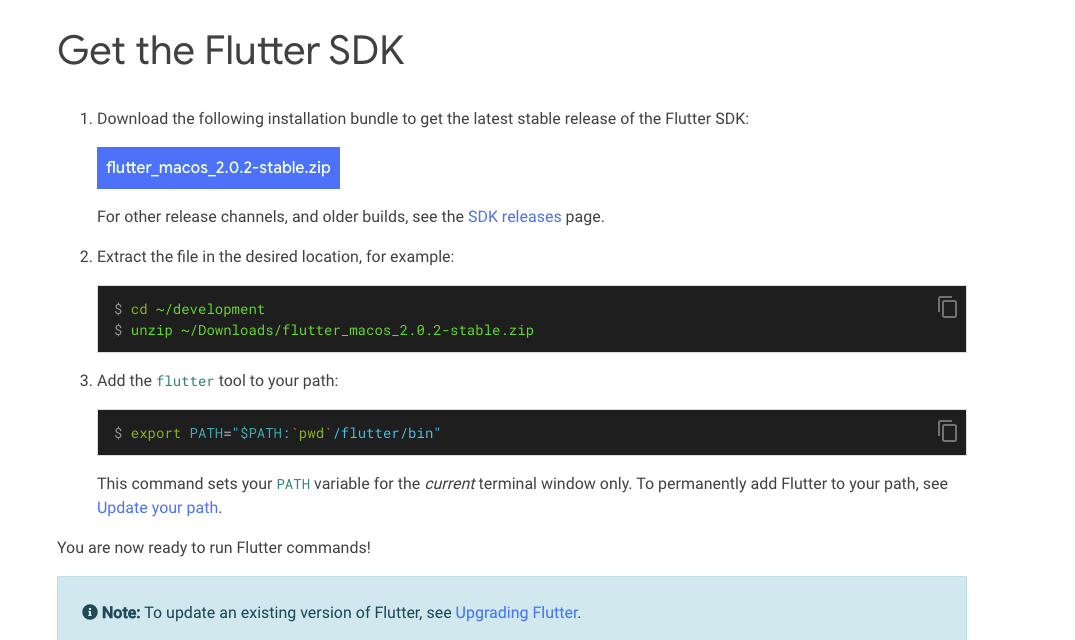Click the export PATH command text
Screen dimensions: 1075x640
(286, 433)
